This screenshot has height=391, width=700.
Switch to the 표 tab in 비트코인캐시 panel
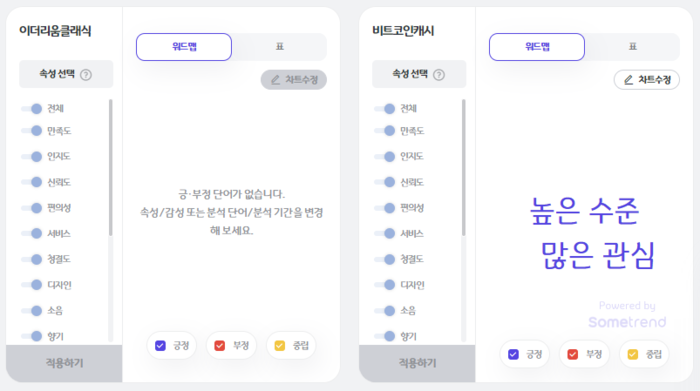[x=633, y=47]
